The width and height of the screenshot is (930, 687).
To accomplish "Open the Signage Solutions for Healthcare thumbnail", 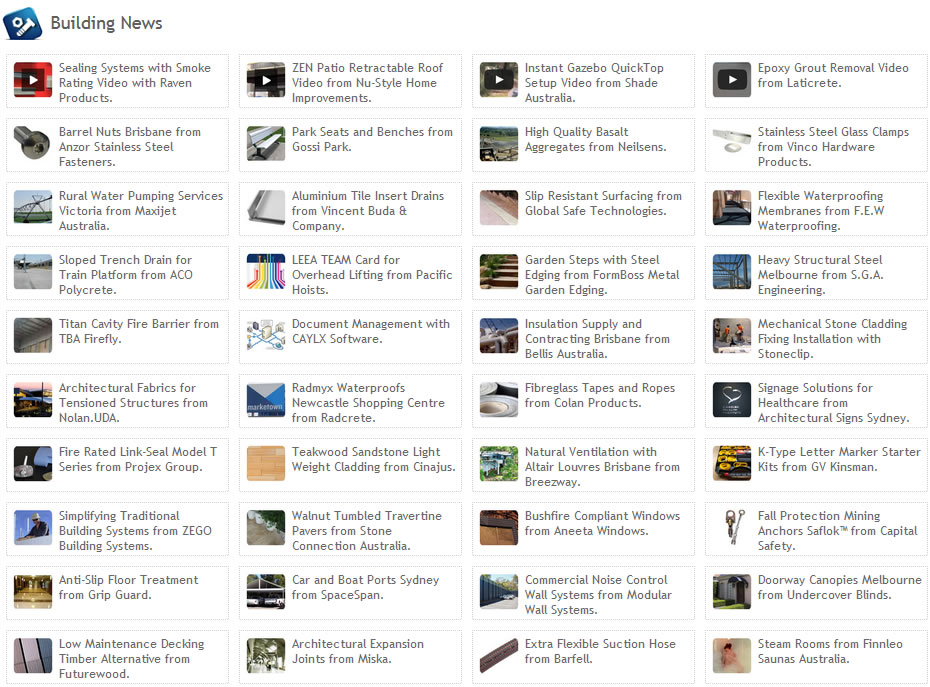I will coord(732,400).
